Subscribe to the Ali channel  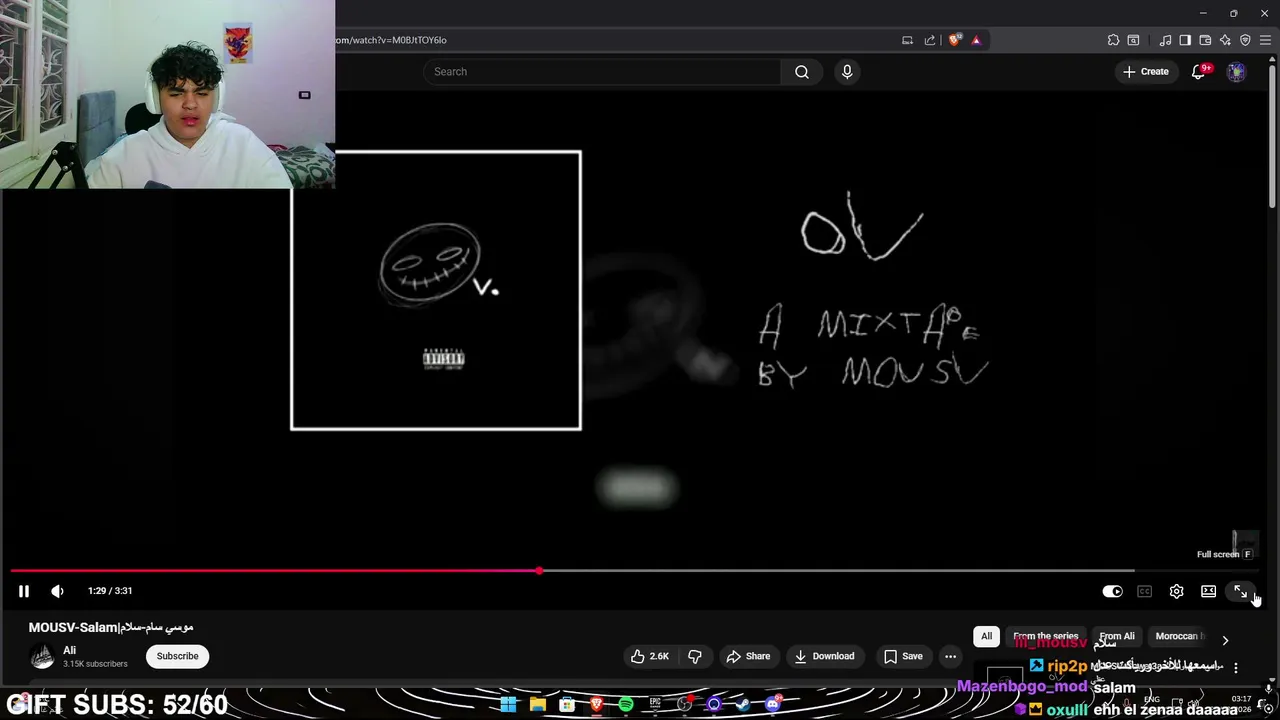(177, 656)
